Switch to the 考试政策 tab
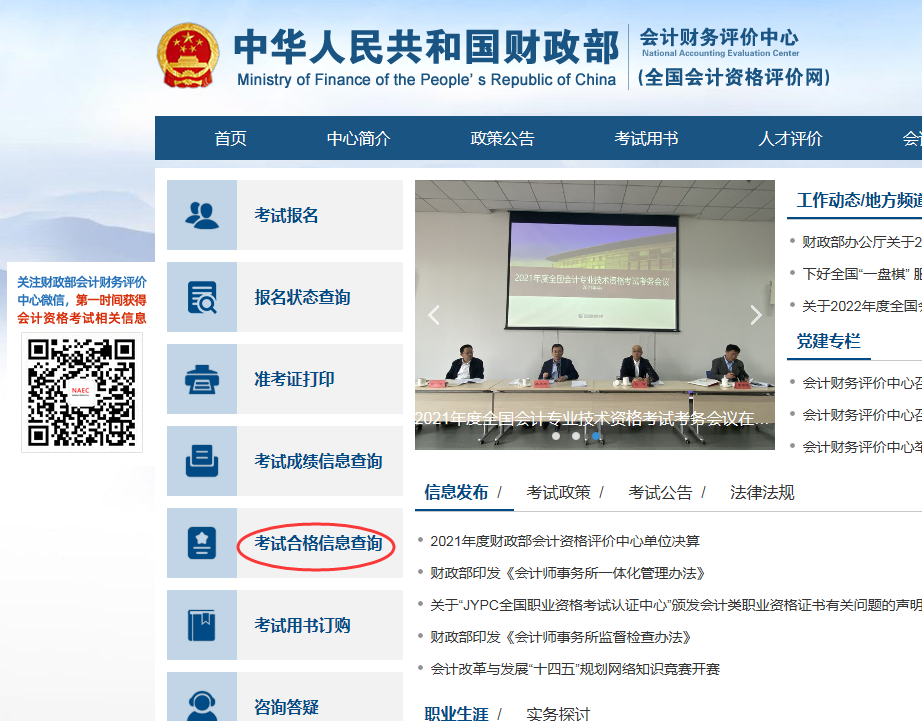 click(x=558, y=492)
